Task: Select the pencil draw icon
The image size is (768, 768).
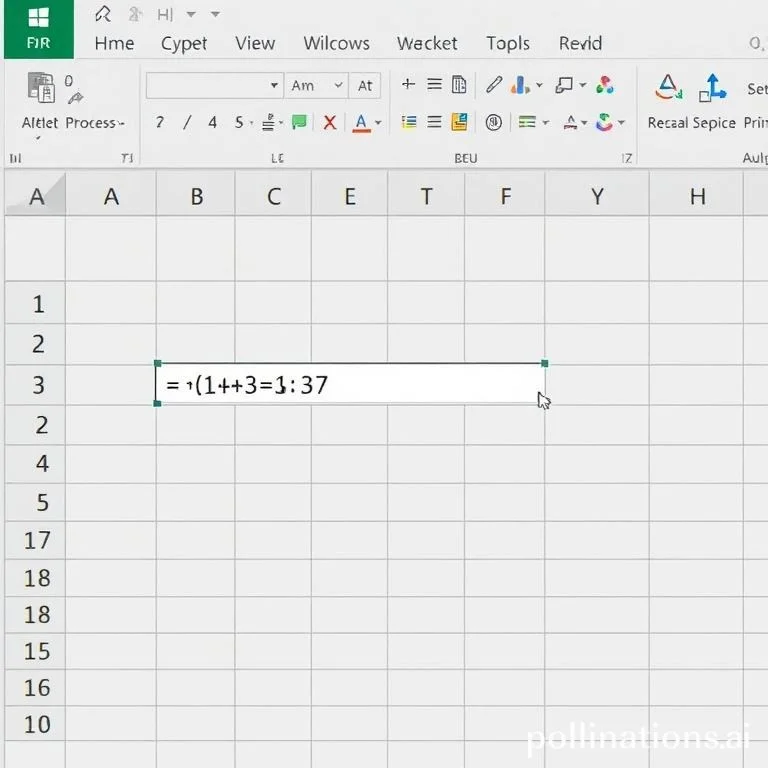Action: 494,84
